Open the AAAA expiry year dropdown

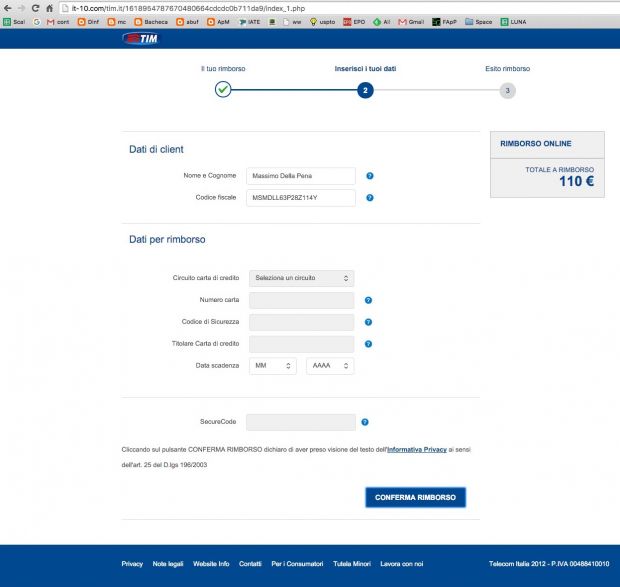(330, 366)
